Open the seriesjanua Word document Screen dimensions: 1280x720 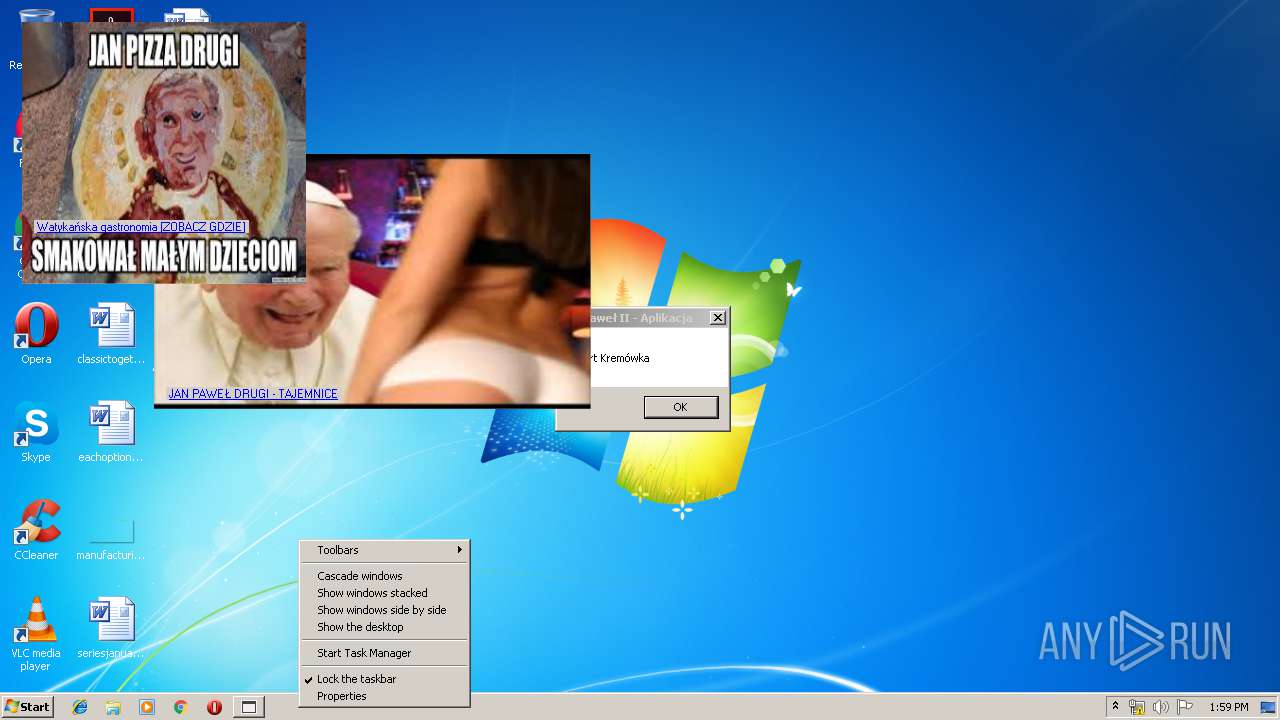(111, 629)
